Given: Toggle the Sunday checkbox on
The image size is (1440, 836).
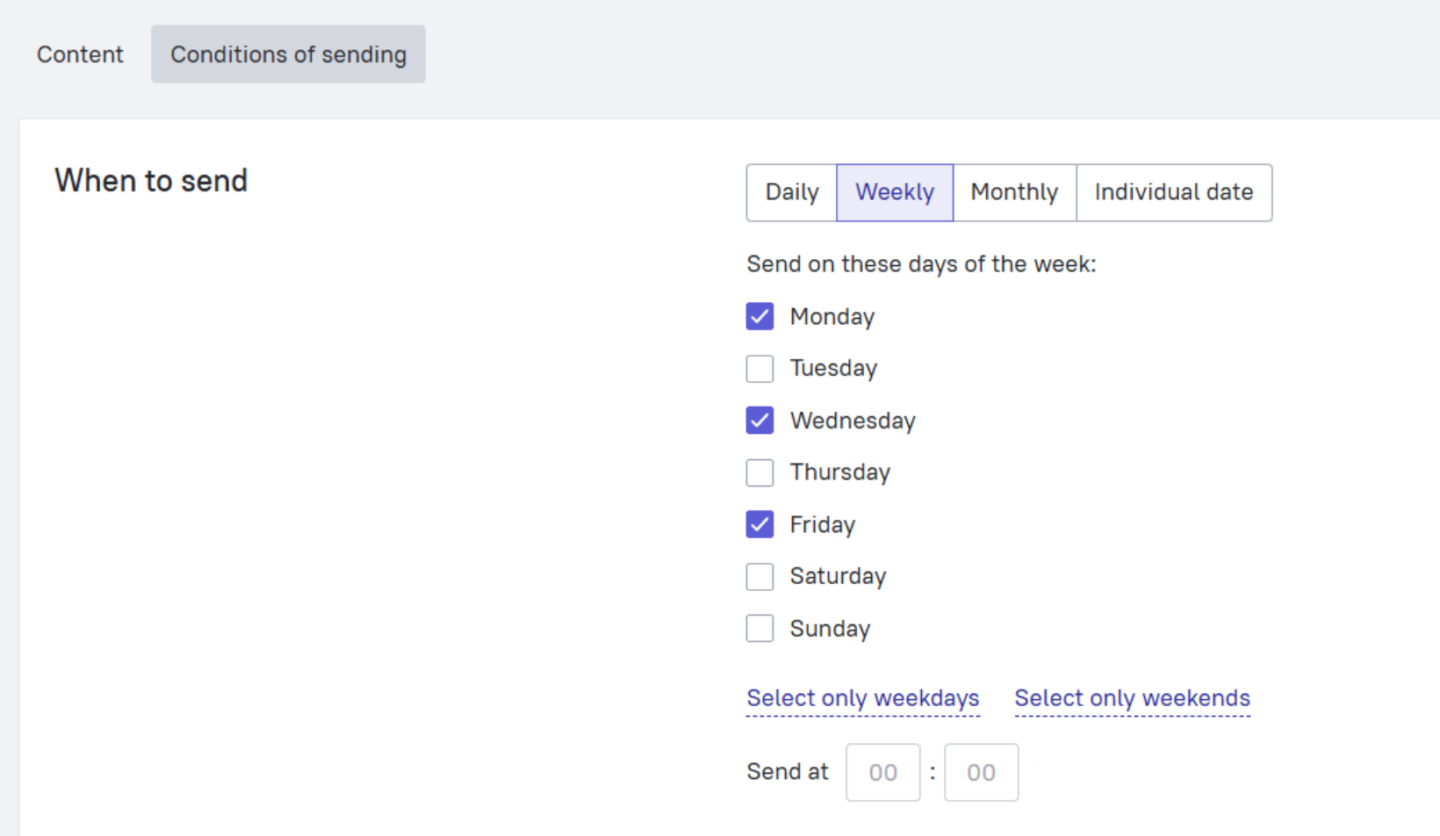Looking at the screenshot, I should pos(760,629).
